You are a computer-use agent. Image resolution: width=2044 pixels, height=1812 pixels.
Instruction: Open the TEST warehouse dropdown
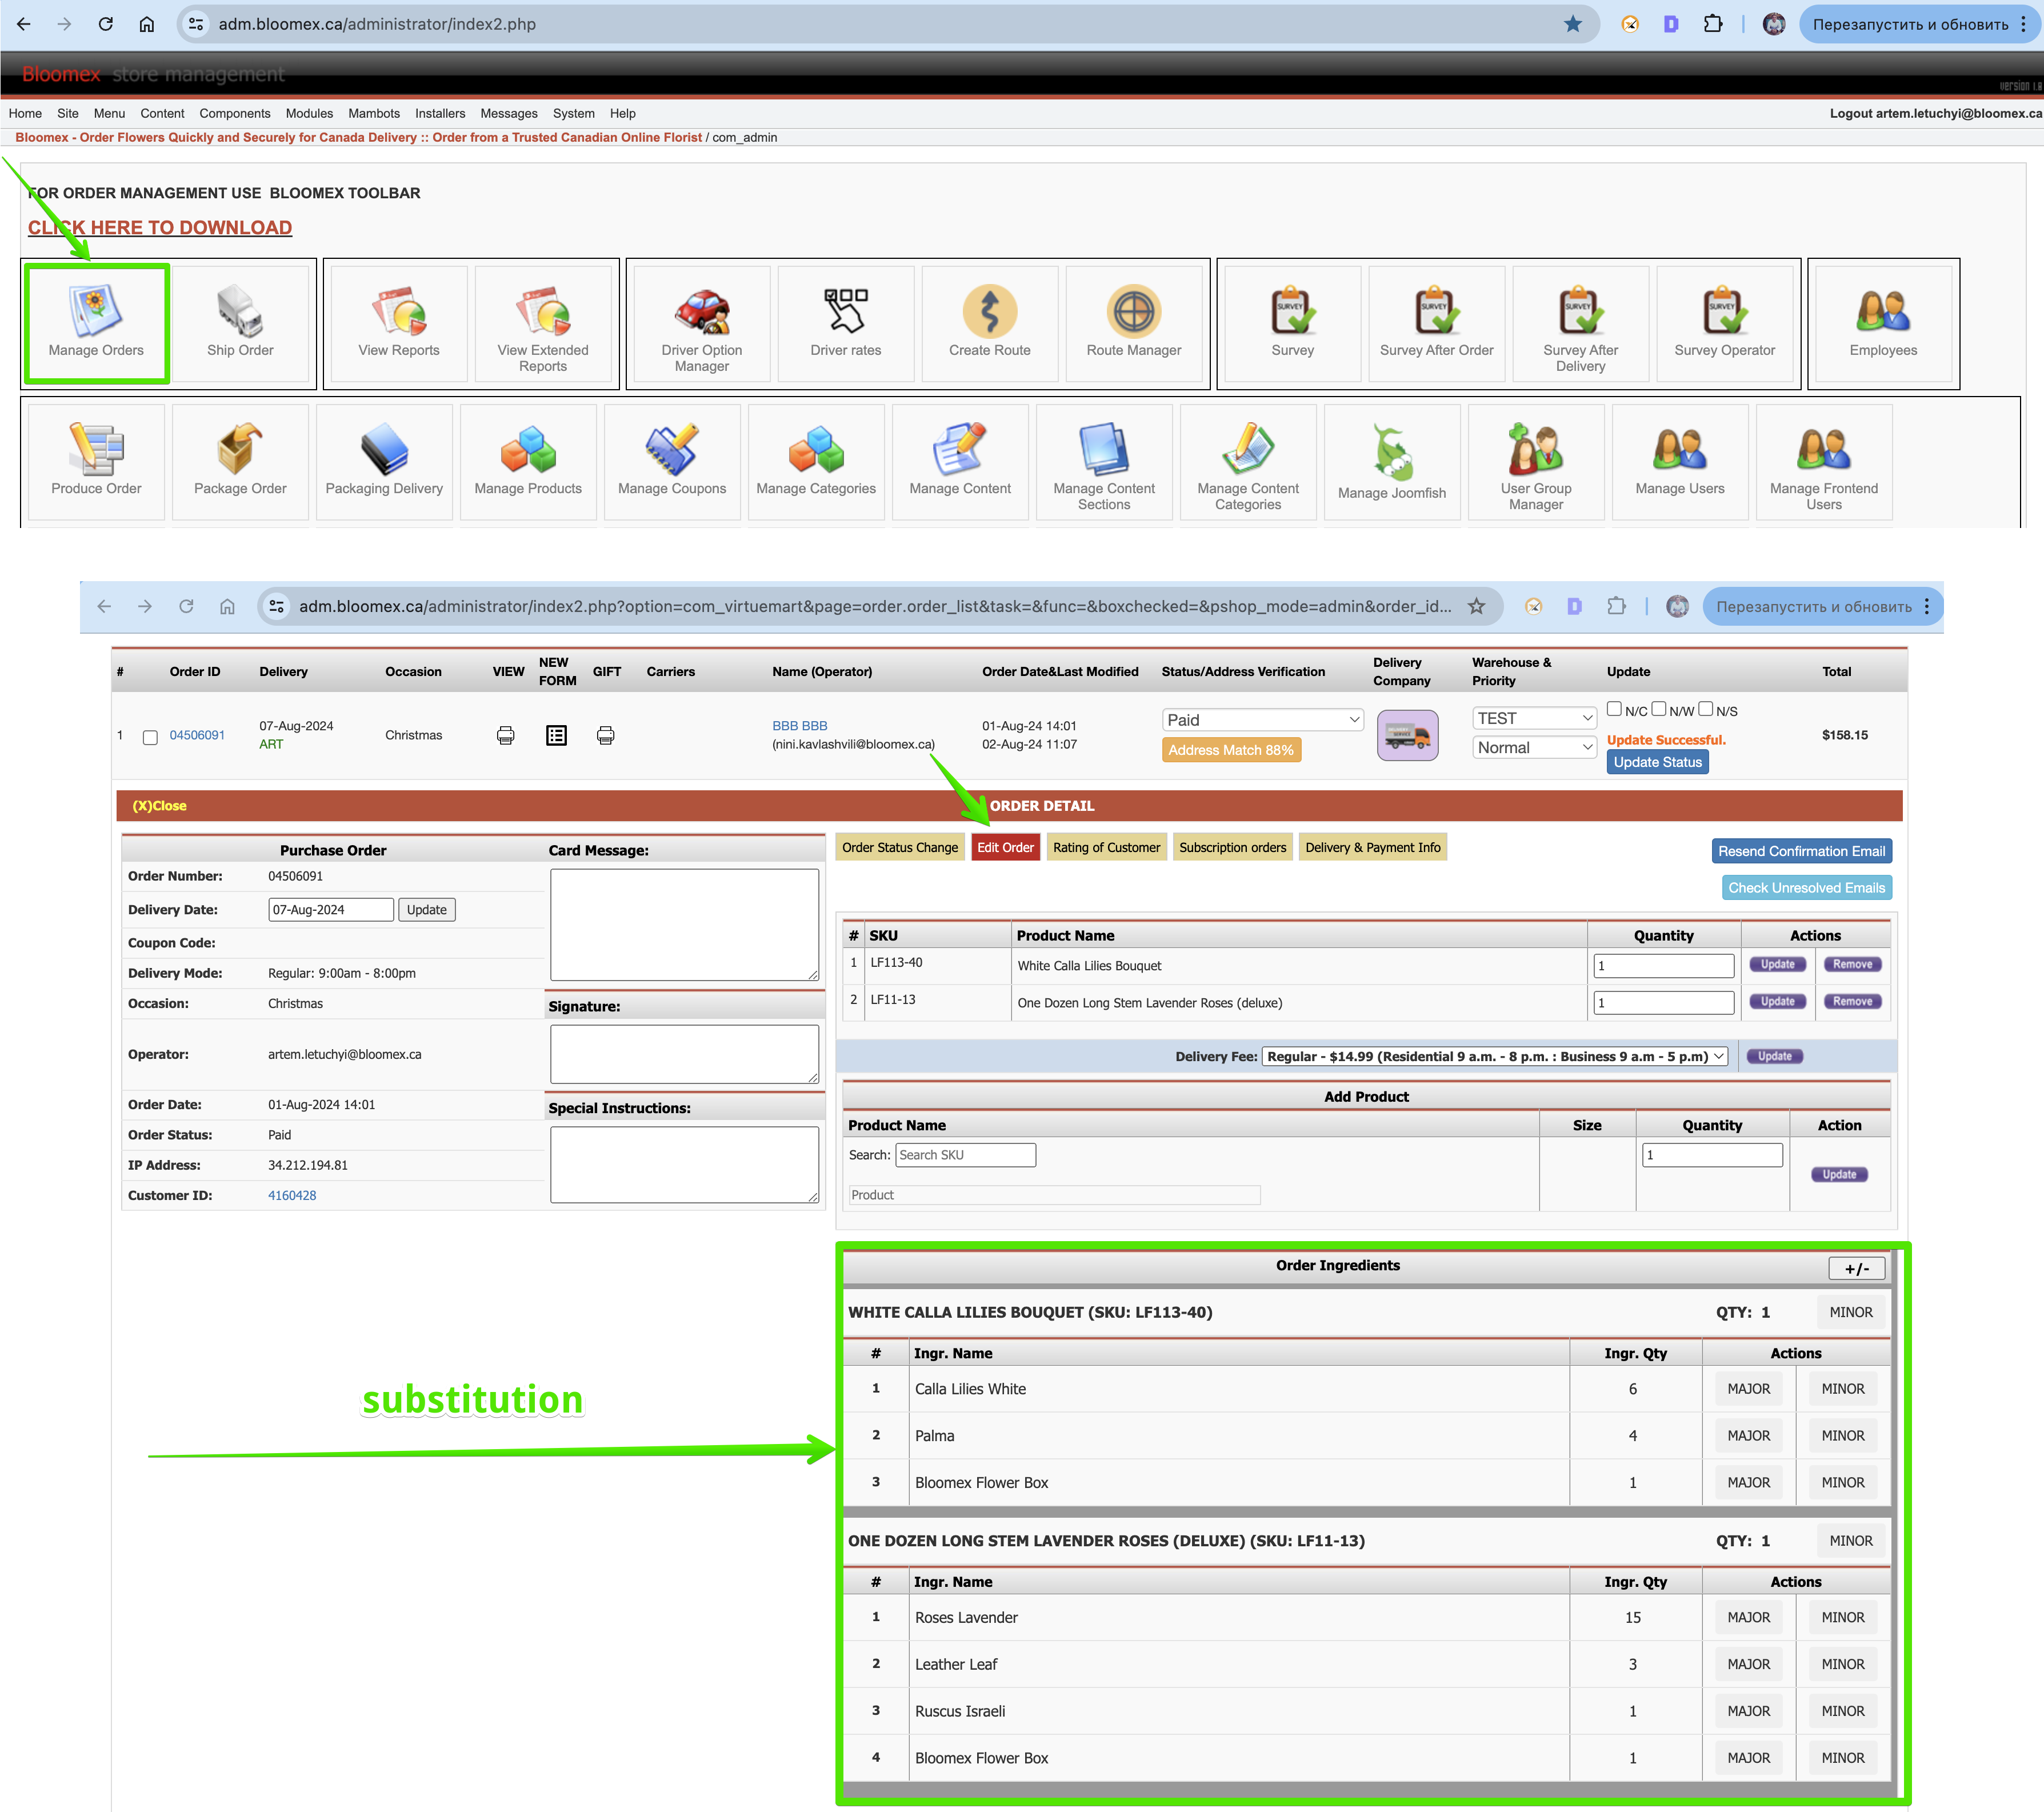(x=1534, y=718)
